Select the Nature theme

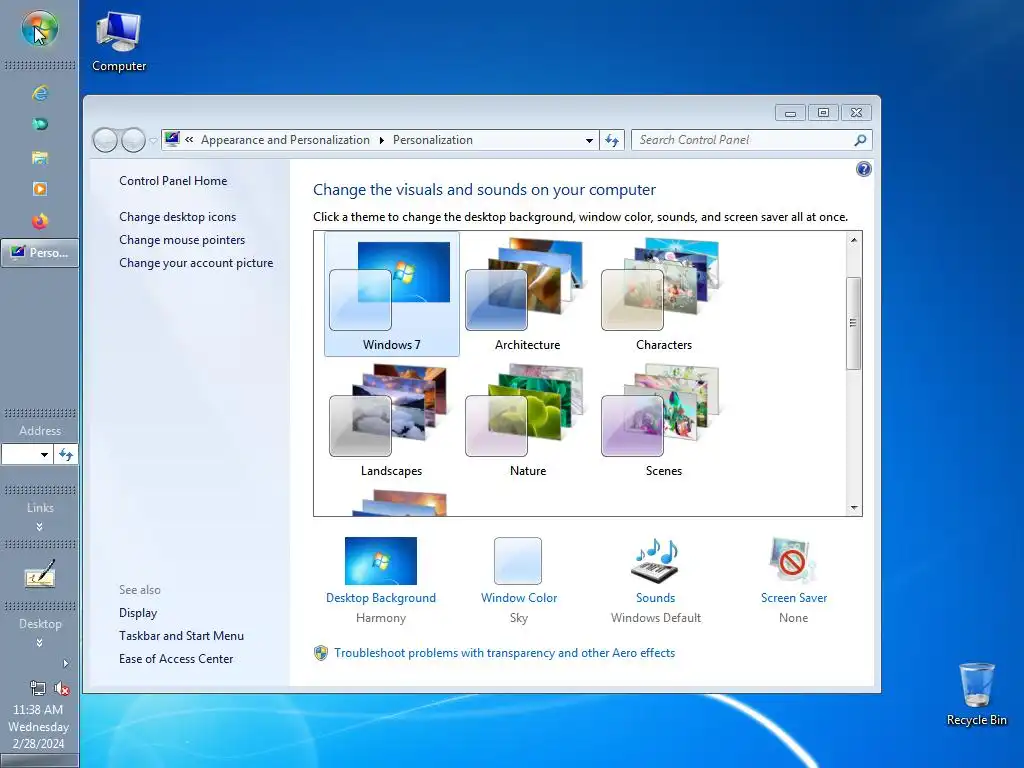coord(528,421)
